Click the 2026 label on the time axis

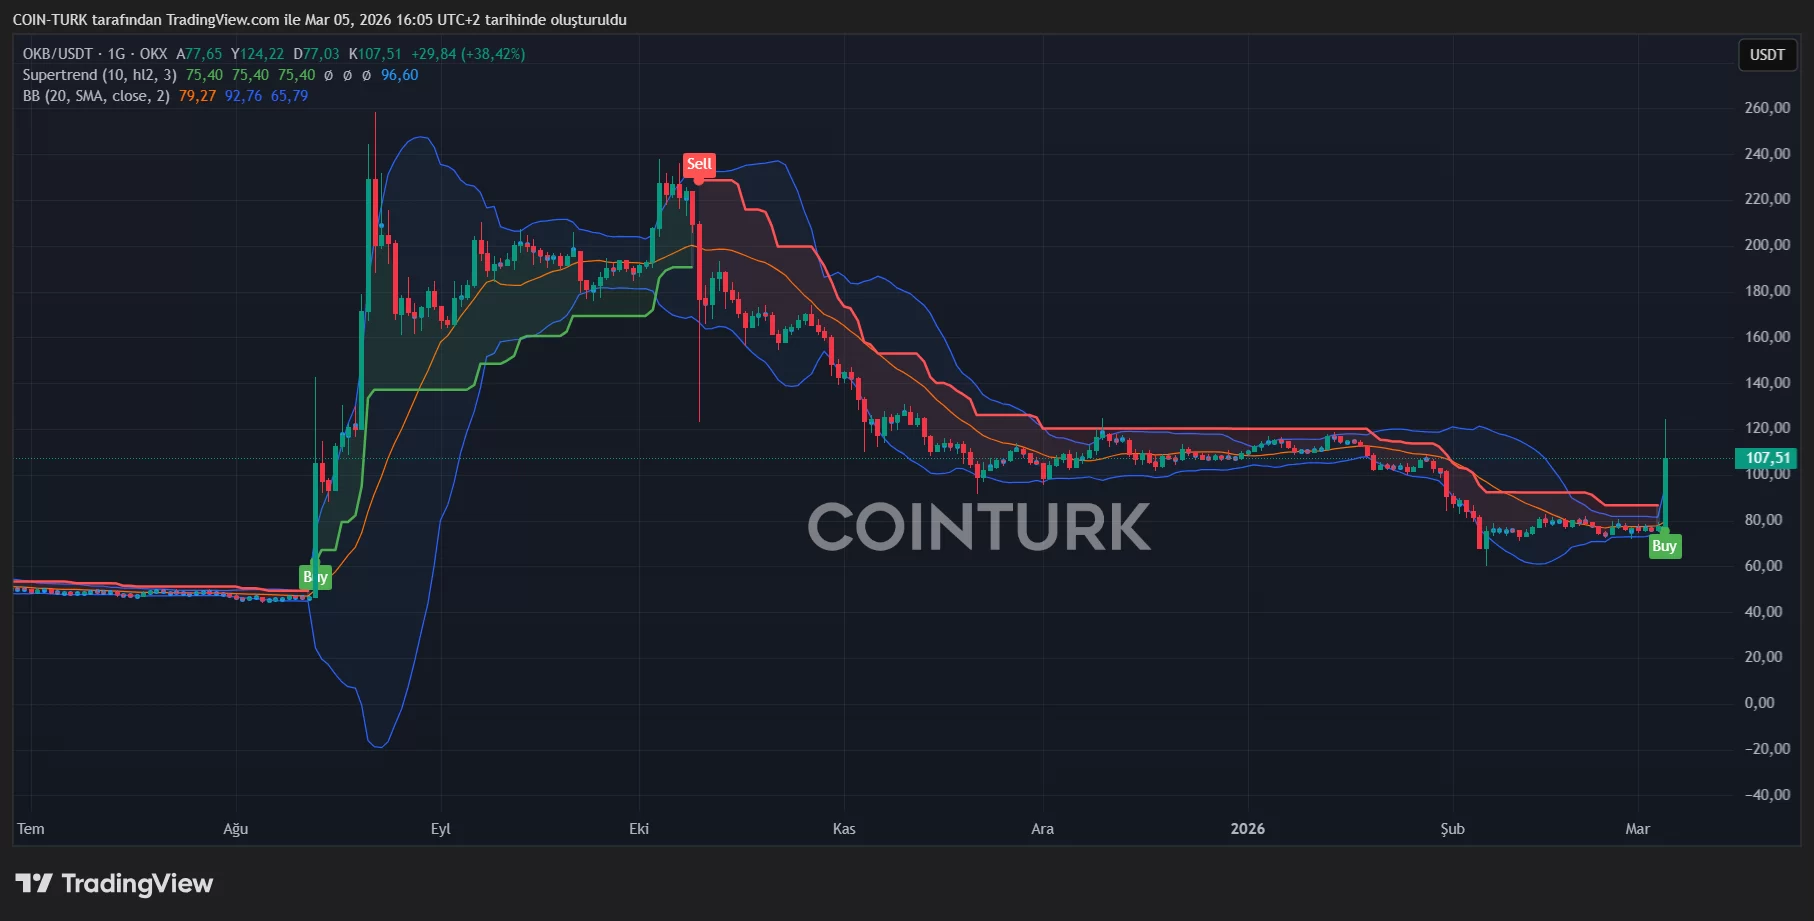(1247, 829)
